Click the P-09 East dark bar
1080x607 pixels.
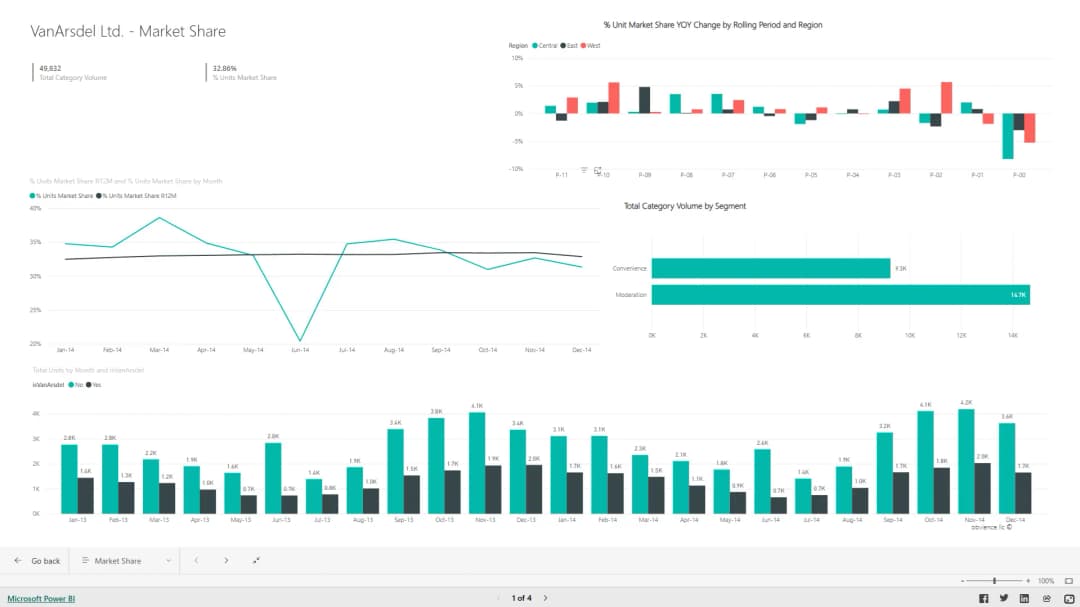pos(644,100)
